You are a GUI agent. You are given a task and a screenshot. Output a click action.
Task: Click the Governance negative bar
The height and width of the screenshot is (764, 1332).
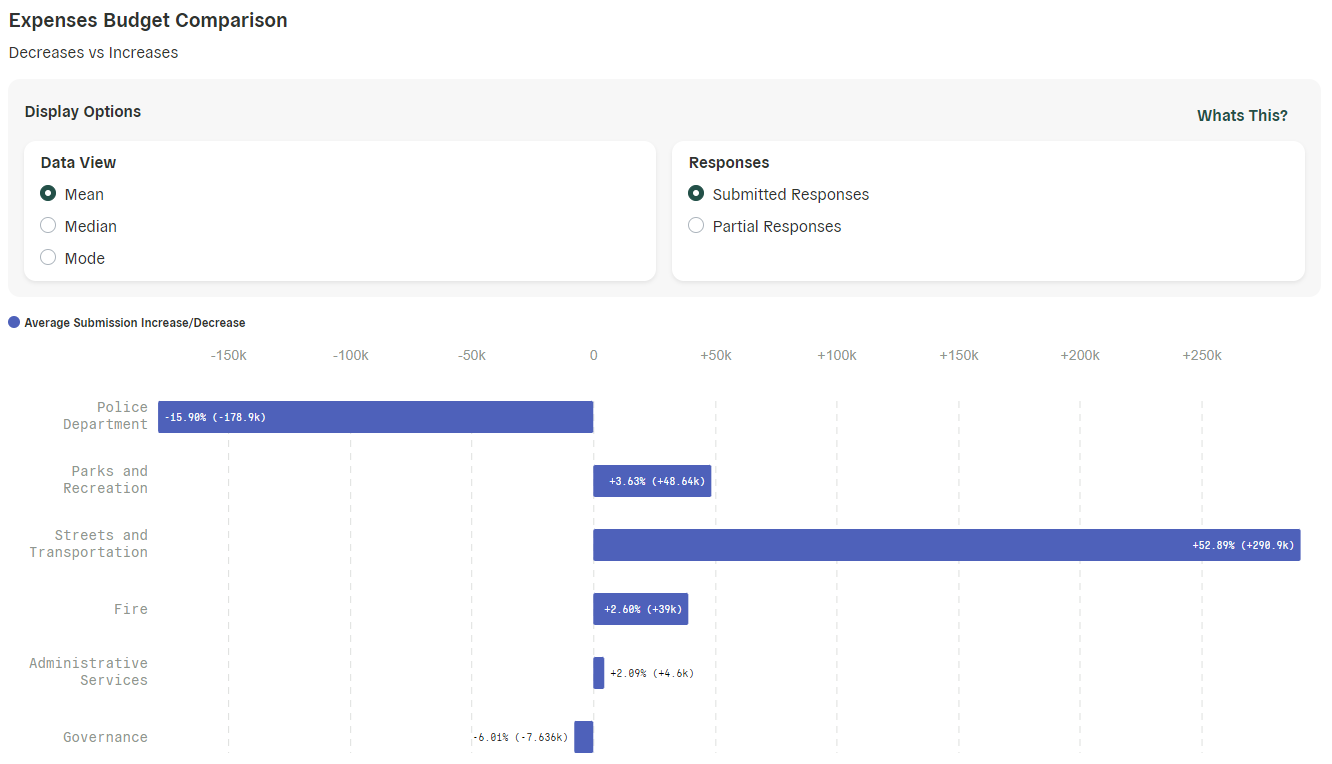(x=584, y=737)
